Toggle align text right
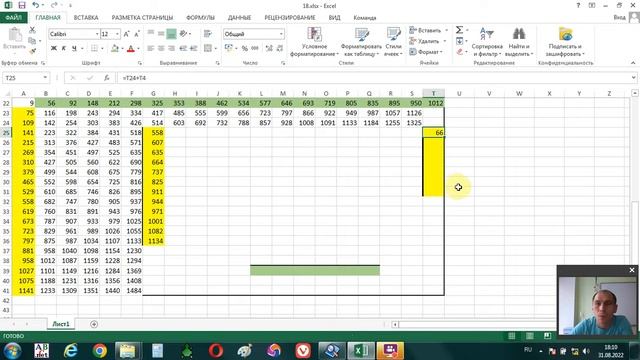640x360 pixels. pyautogui.click(x=171, y=48)
